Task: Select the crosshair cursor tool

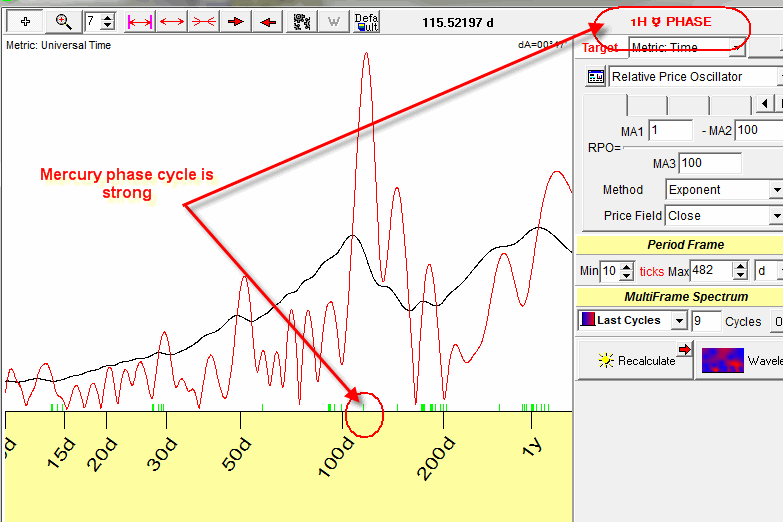Action: (25, 21)
